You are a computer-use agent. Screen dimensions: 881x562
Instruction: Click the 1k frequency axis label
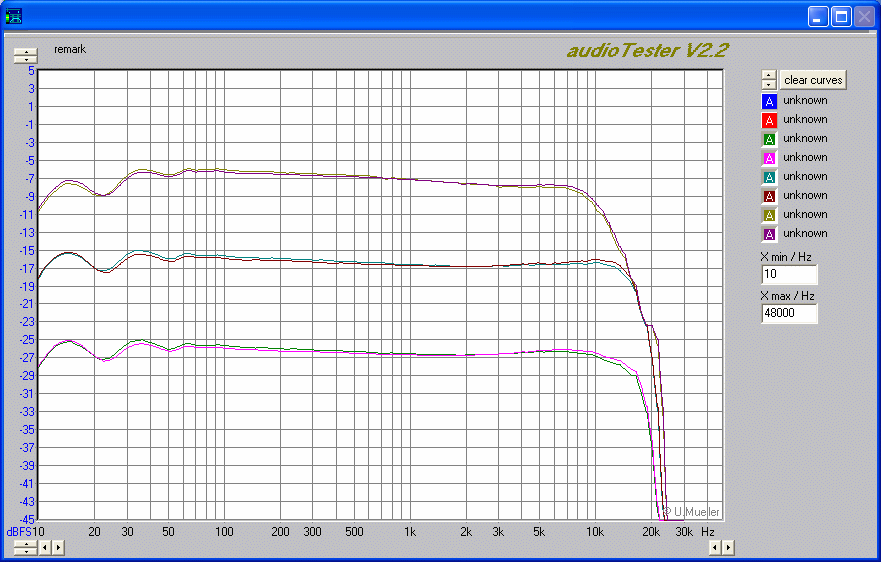[x=410, y=532]
